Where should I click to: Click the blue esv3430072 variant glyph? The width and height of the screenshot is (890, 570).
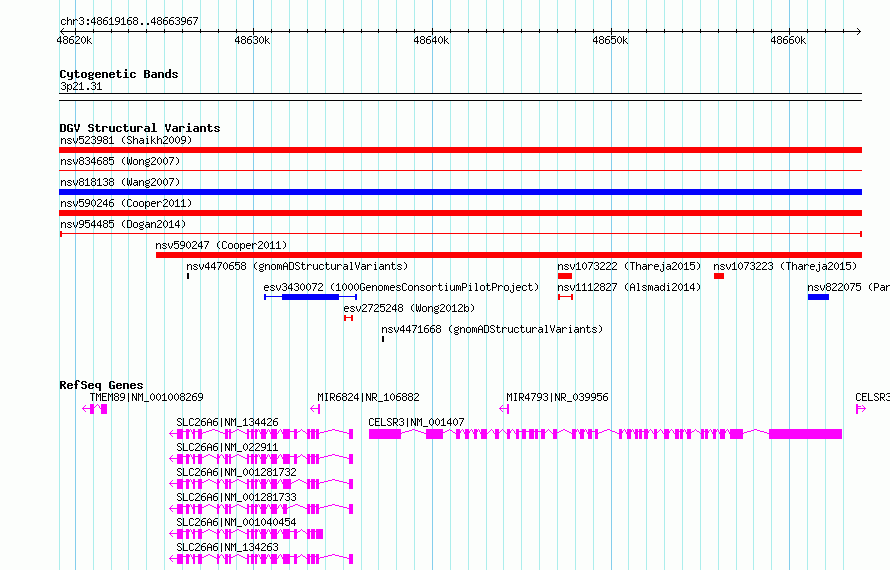pyautogui.click(x=310, y=297)
